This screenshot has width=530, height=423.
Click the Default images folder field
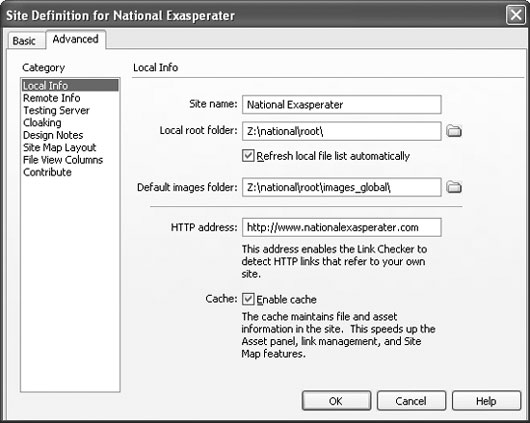point(342,187)
